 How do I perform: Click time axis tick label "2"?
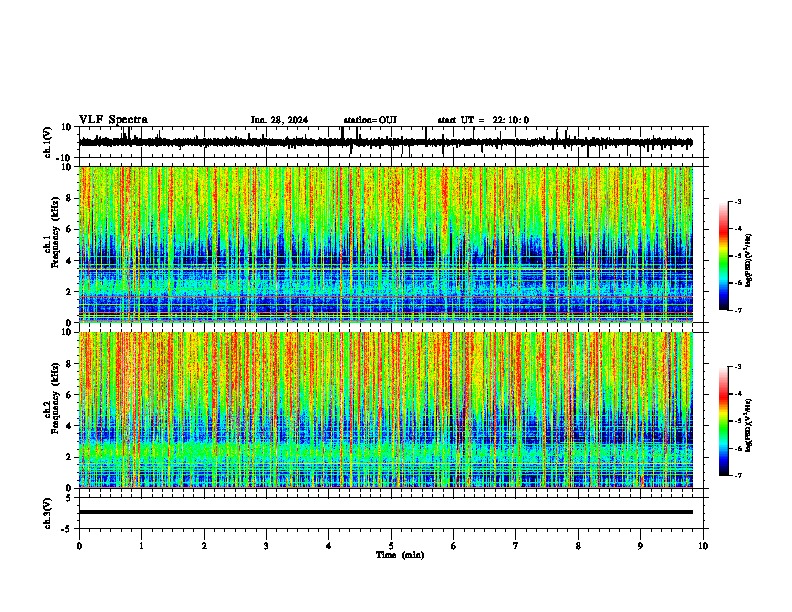point(204,546)
